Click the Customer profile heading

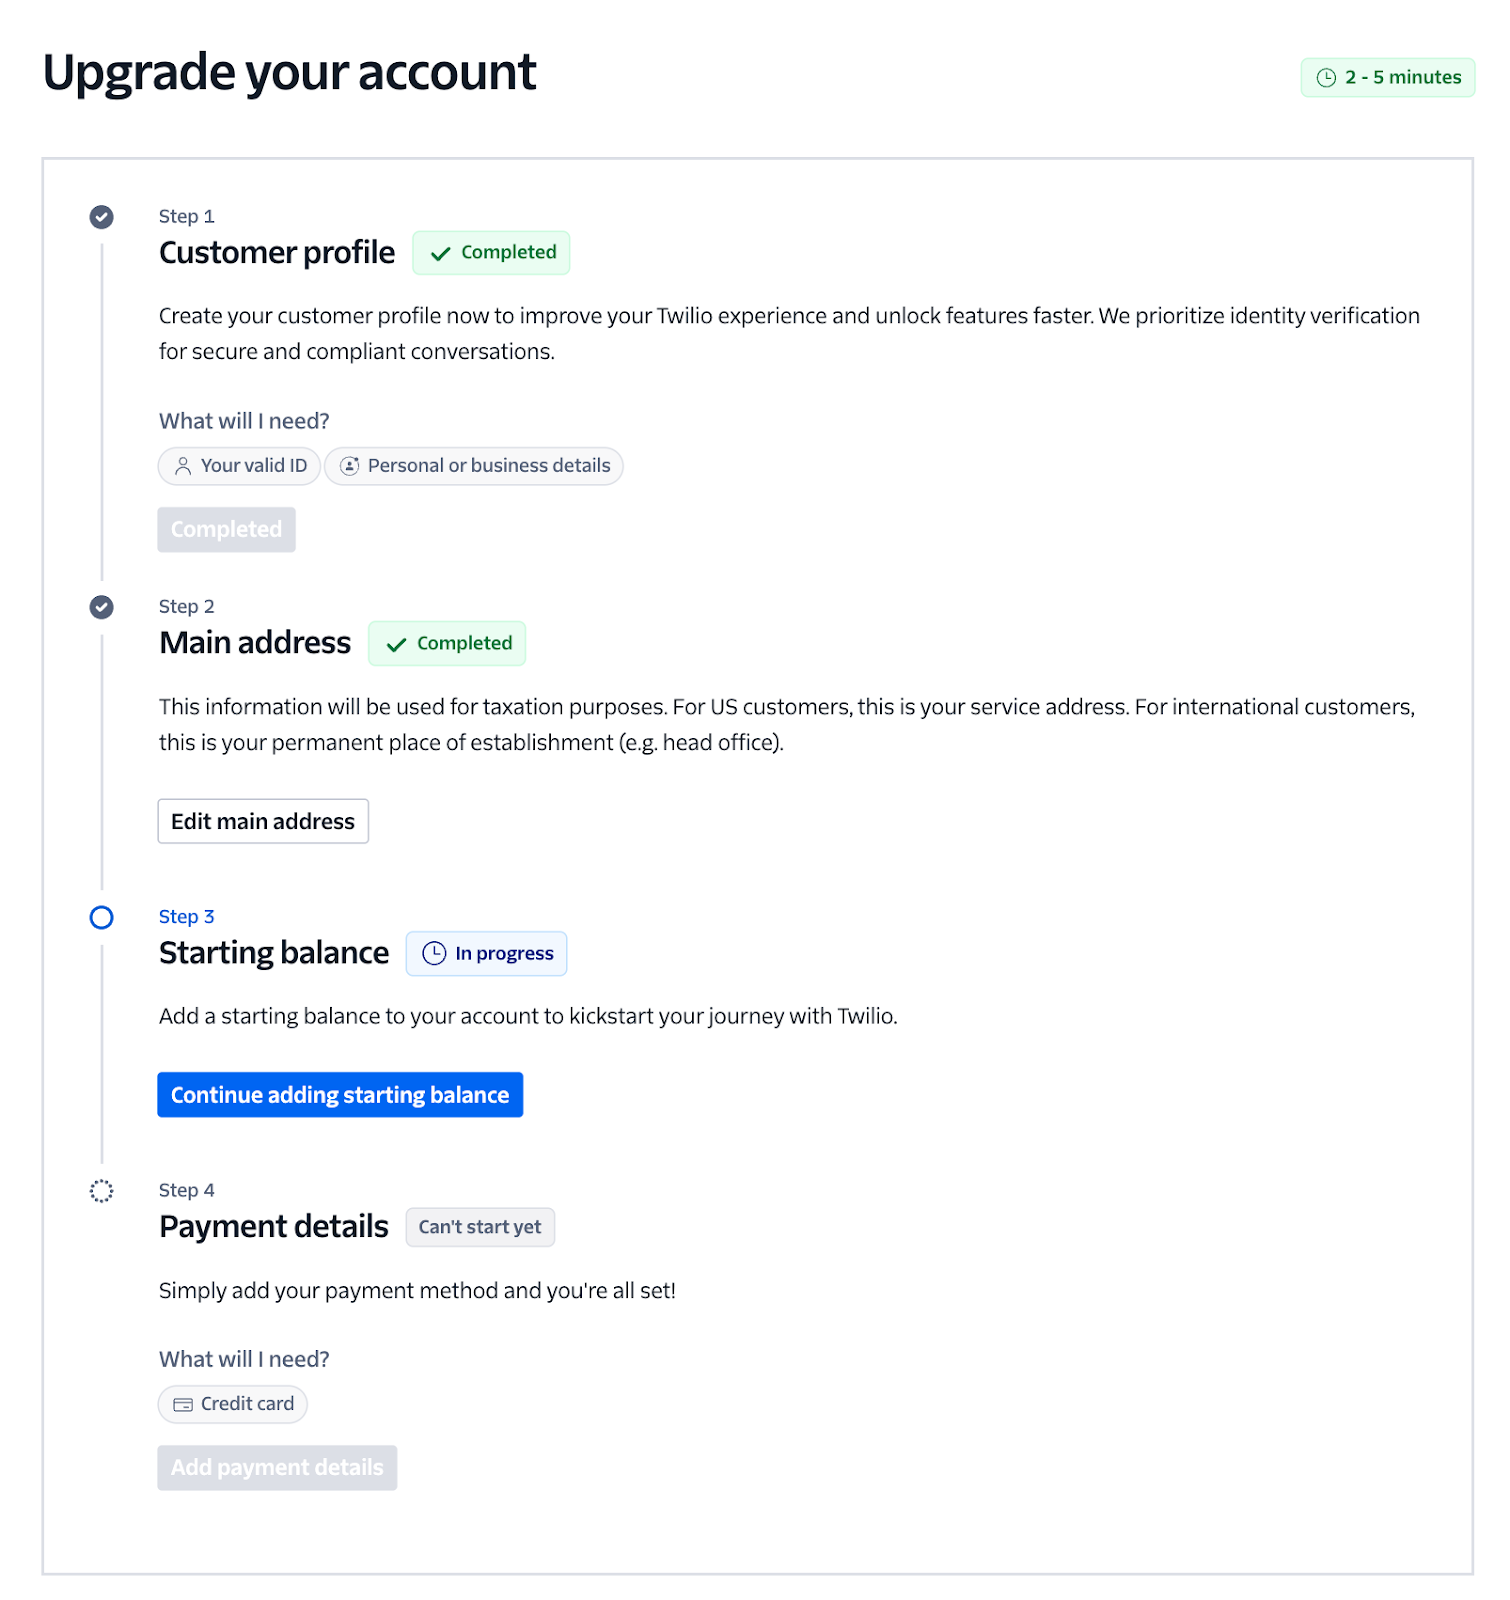pos(277,253)
